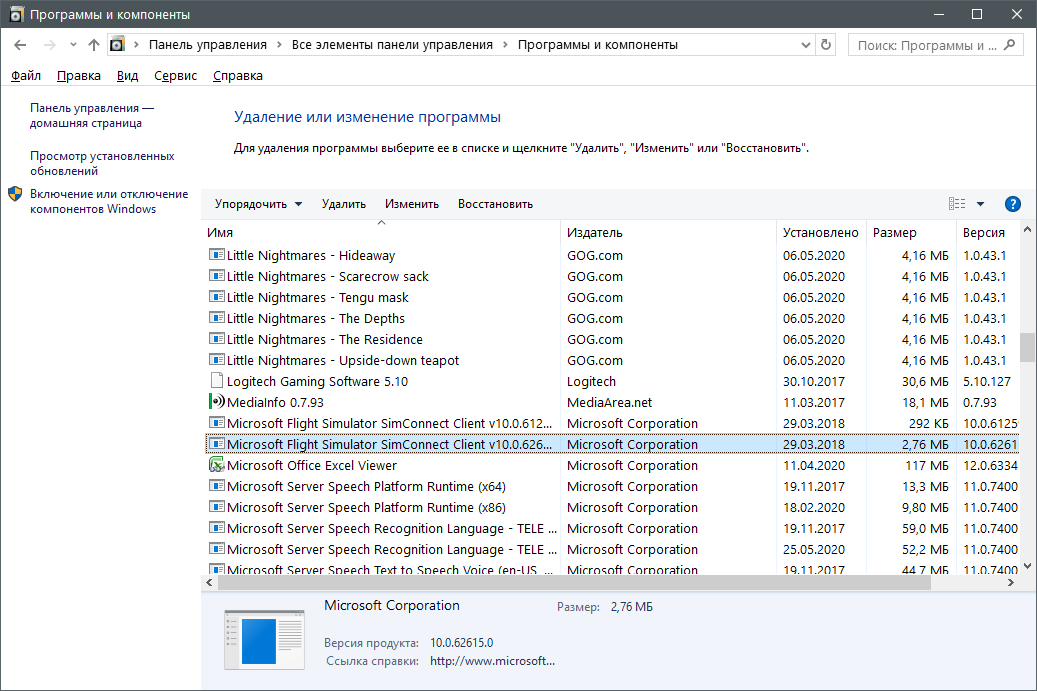
Task: Open Help via blue question mark icon
Action: [x=1012, y=204]
